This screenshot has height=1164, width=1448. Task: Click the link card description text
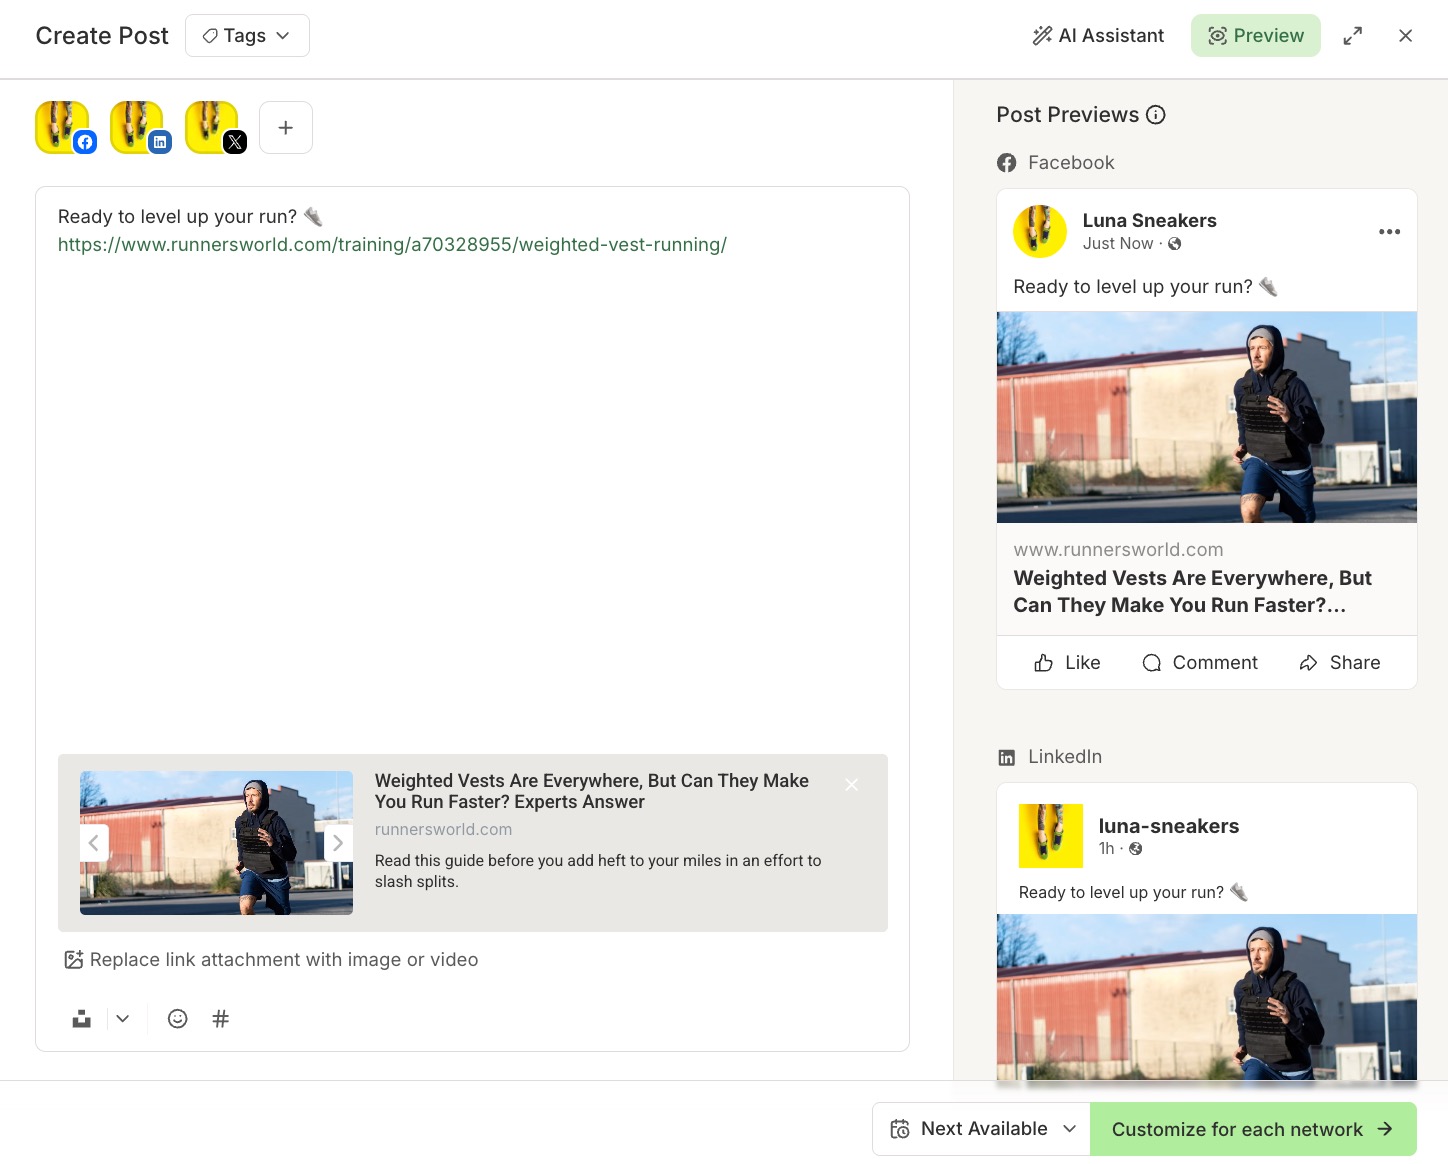pyautogui.click(x=598, y=871)
